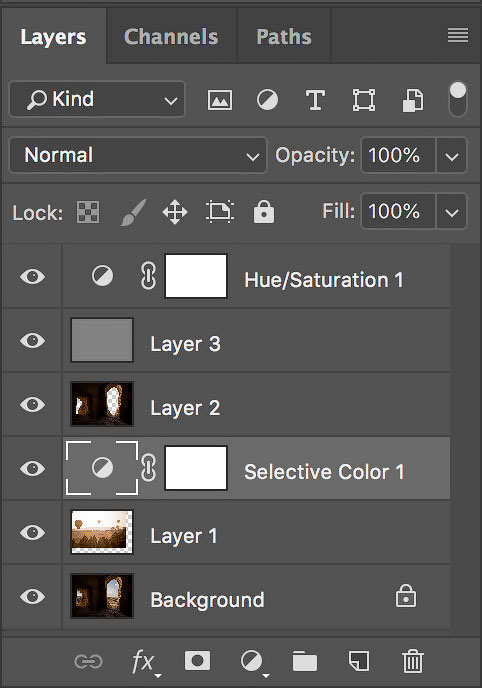Hide the Hue/Saturation 1 layer
Image resolution: width=482 pixels, height=688 pixels.
(x=32, y=277)
